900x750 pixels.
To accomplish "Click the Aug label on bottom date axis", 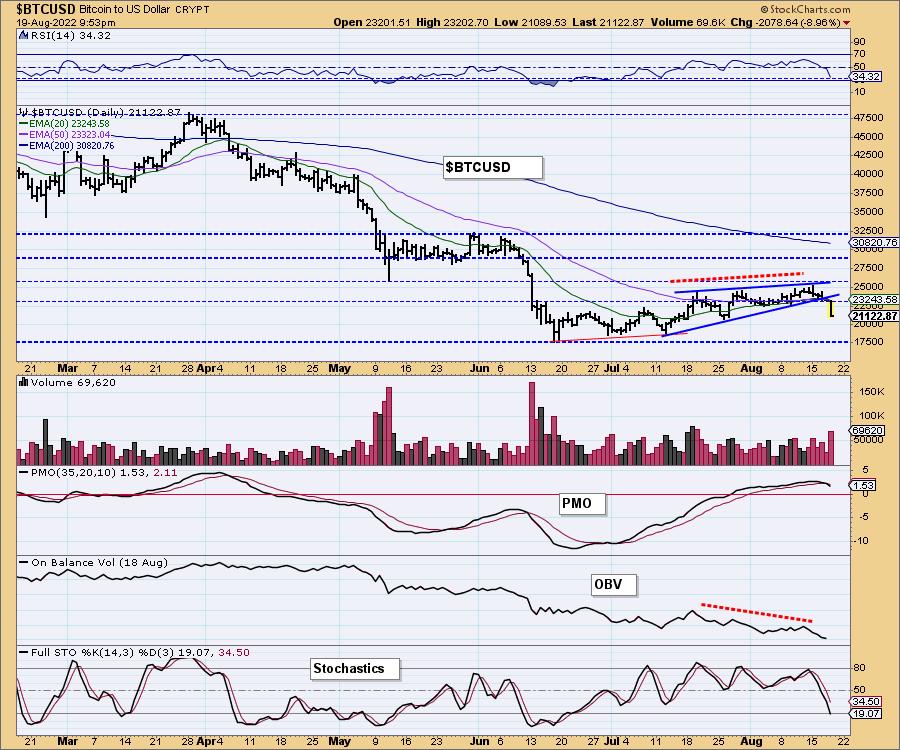I will tap(751, 741).
